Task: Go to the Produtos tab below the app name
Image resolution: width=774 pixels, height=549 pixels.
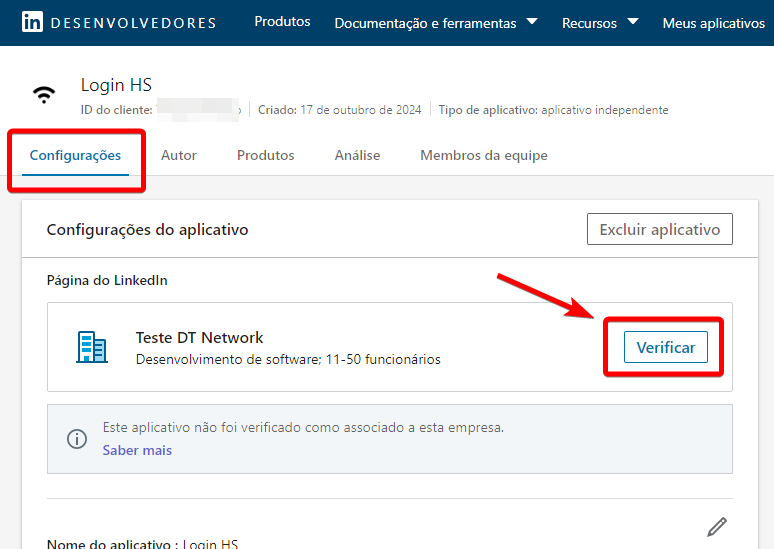Action: 265,156
